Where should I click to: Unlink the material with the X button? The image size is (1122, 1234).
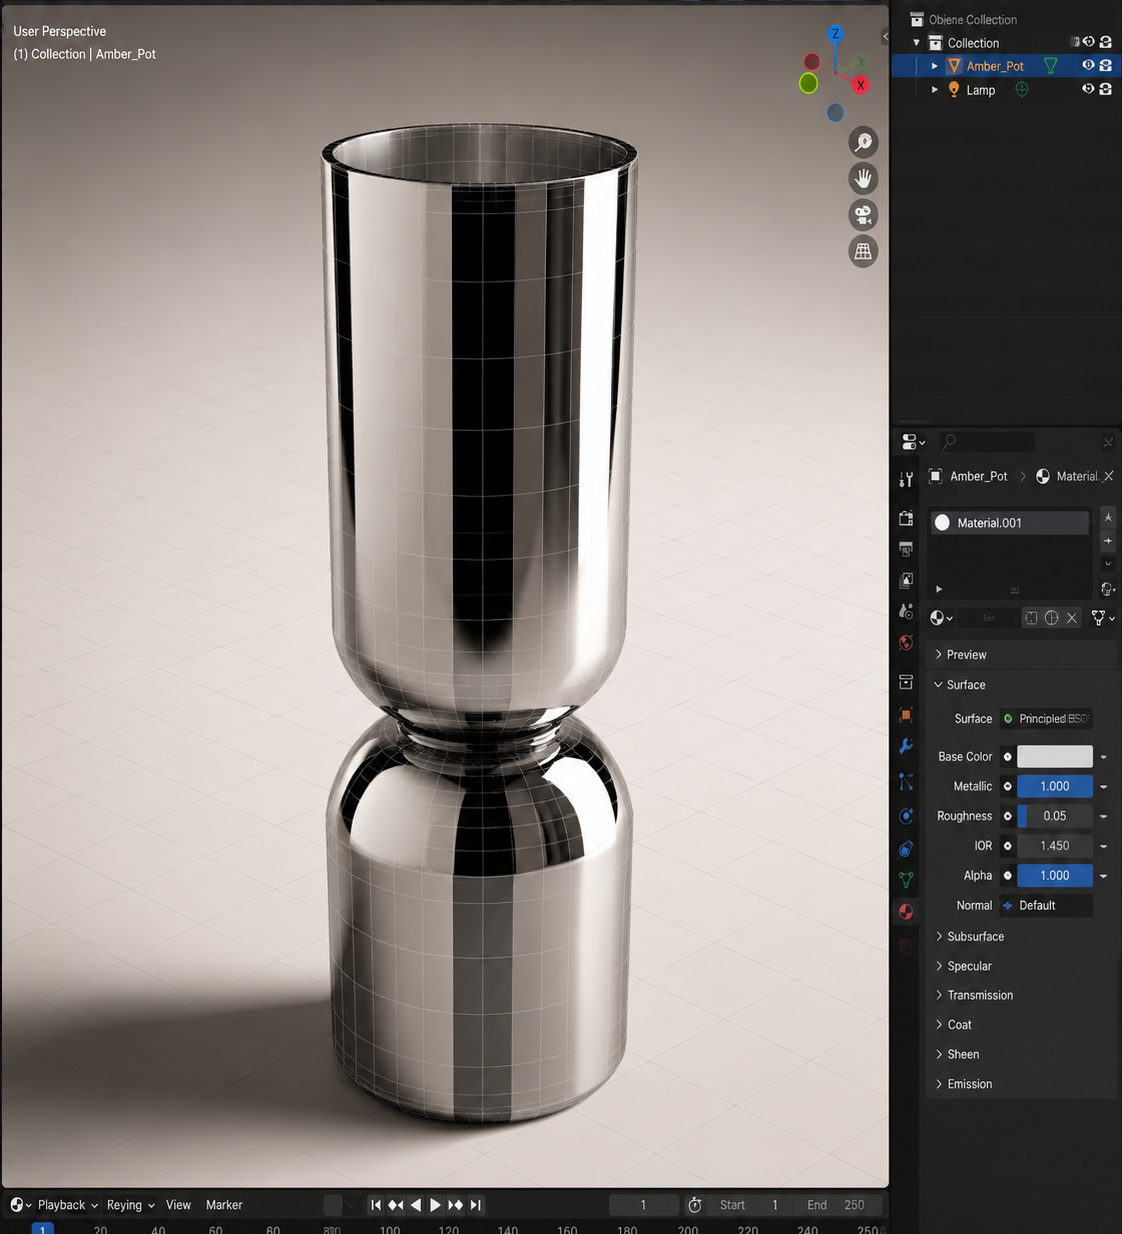(1072, 618)
